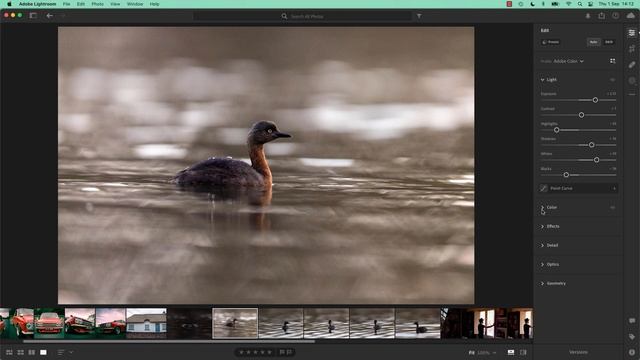This screenshot has width=640, height=360.
Task: Switch to Compare view
Action: pyautogui.click(x=31, y=352)
